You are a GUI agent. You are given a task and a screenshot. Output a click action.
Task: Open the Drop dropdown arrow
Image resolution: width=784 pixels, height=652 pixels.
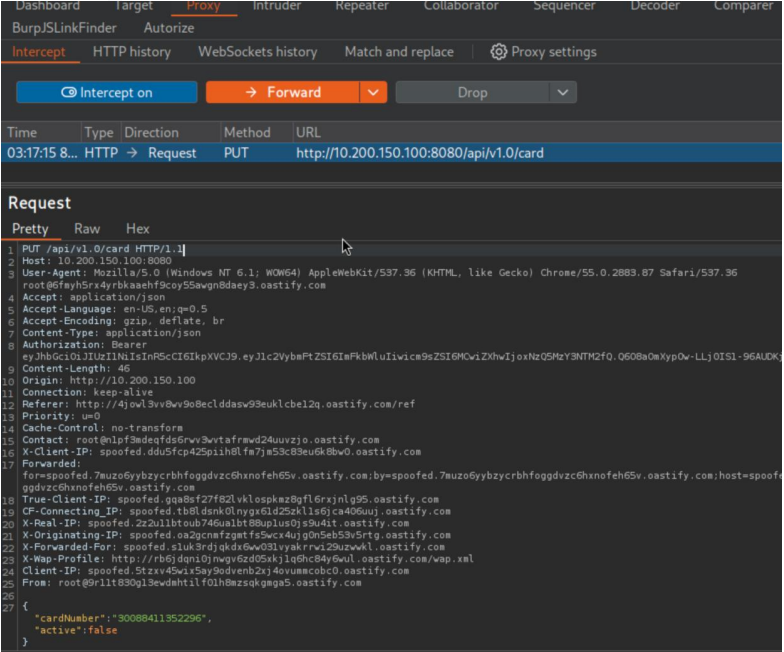[563, 93]
